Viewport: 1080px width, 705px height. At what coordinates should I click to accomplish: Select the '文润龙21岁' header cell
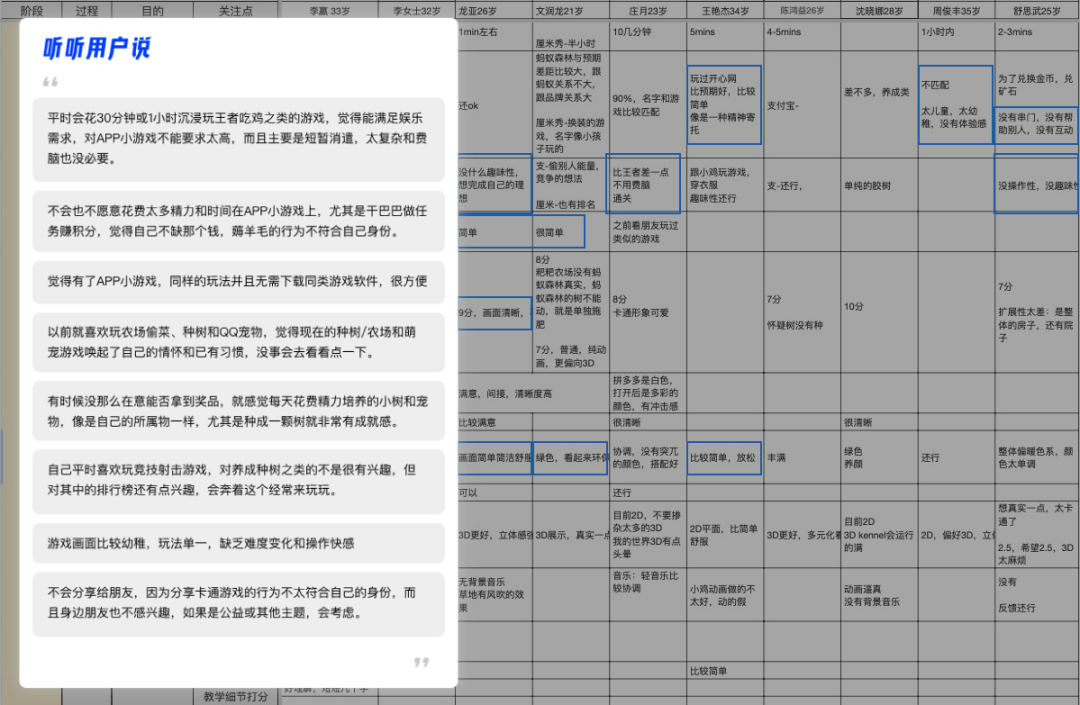coord(571,10)
